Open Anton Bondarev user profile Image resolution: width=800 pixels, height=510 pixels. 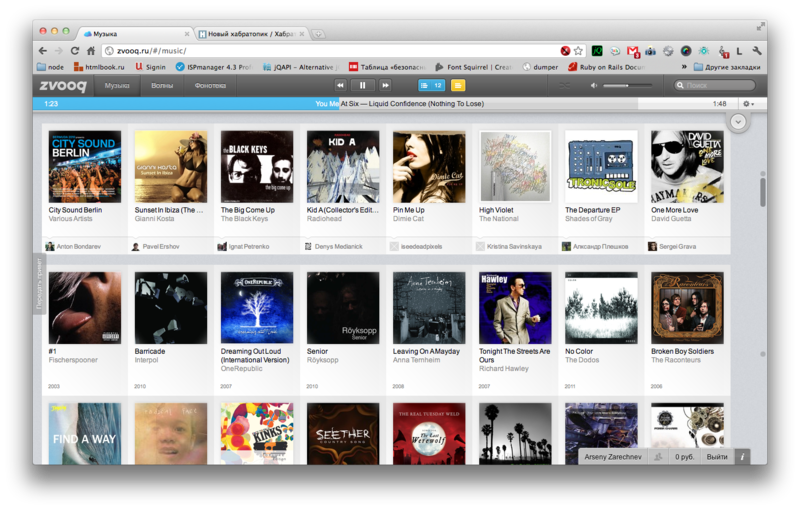(x=73, y=246)
